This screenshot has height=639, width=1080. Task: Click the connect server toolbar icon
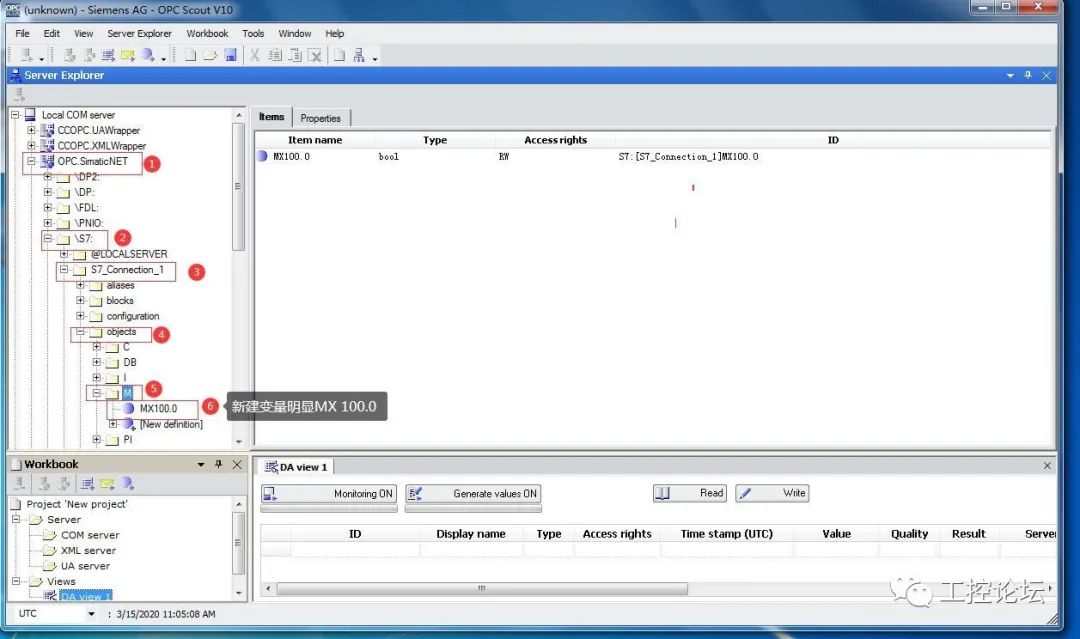pyautogui.click(x=70, y=55)
